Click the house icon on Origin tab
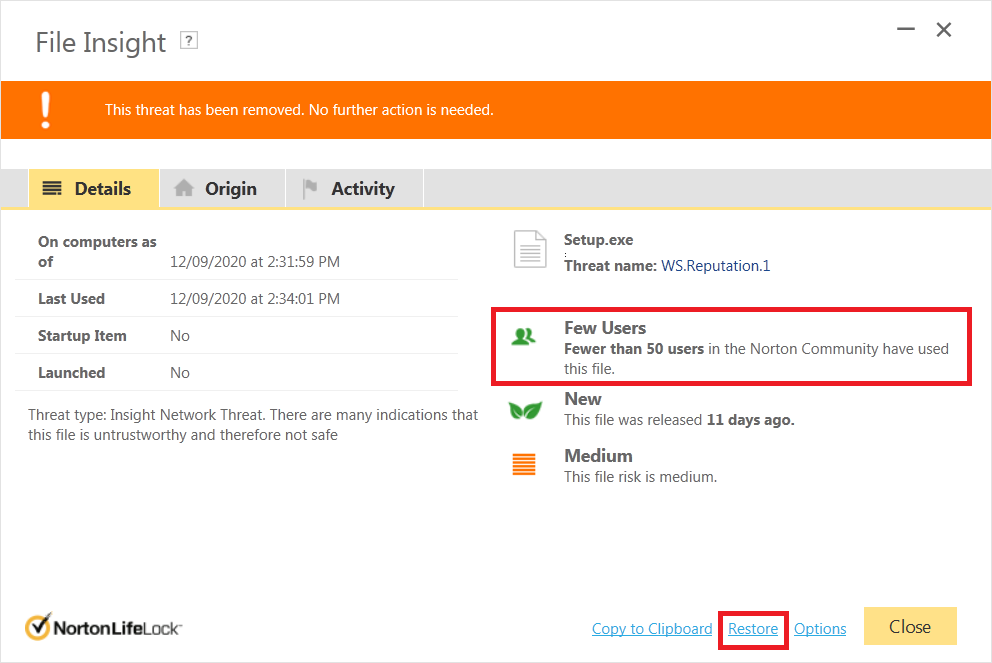The height and width of the screenshot is (663, 992). (x=183, y=188)
